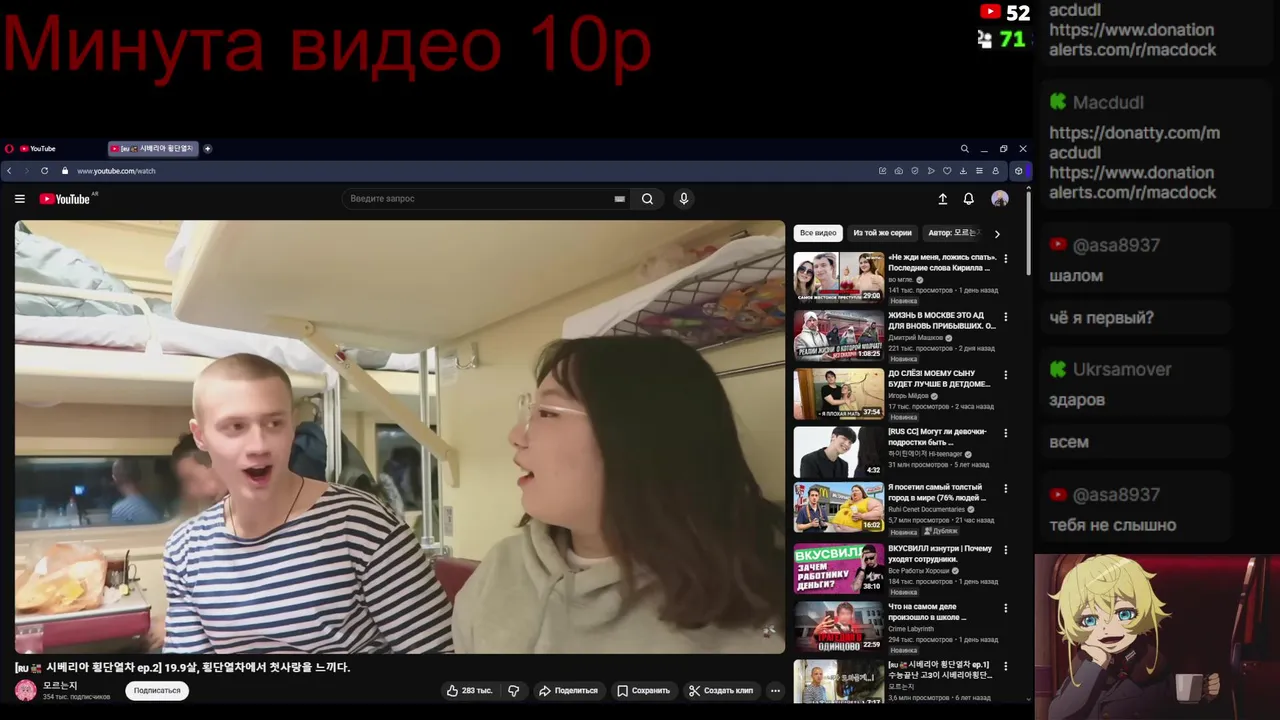Open thumbnail of ep.1 시베리아 횡단열차 video
Viewport: 1280px width, 720px height.
coord(839,682)
